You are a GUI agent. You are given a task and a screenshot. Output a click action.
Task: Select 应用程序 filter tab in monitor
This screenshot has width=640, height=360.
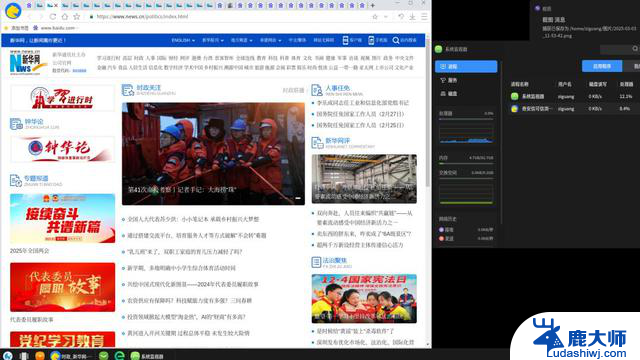[602, 66]
